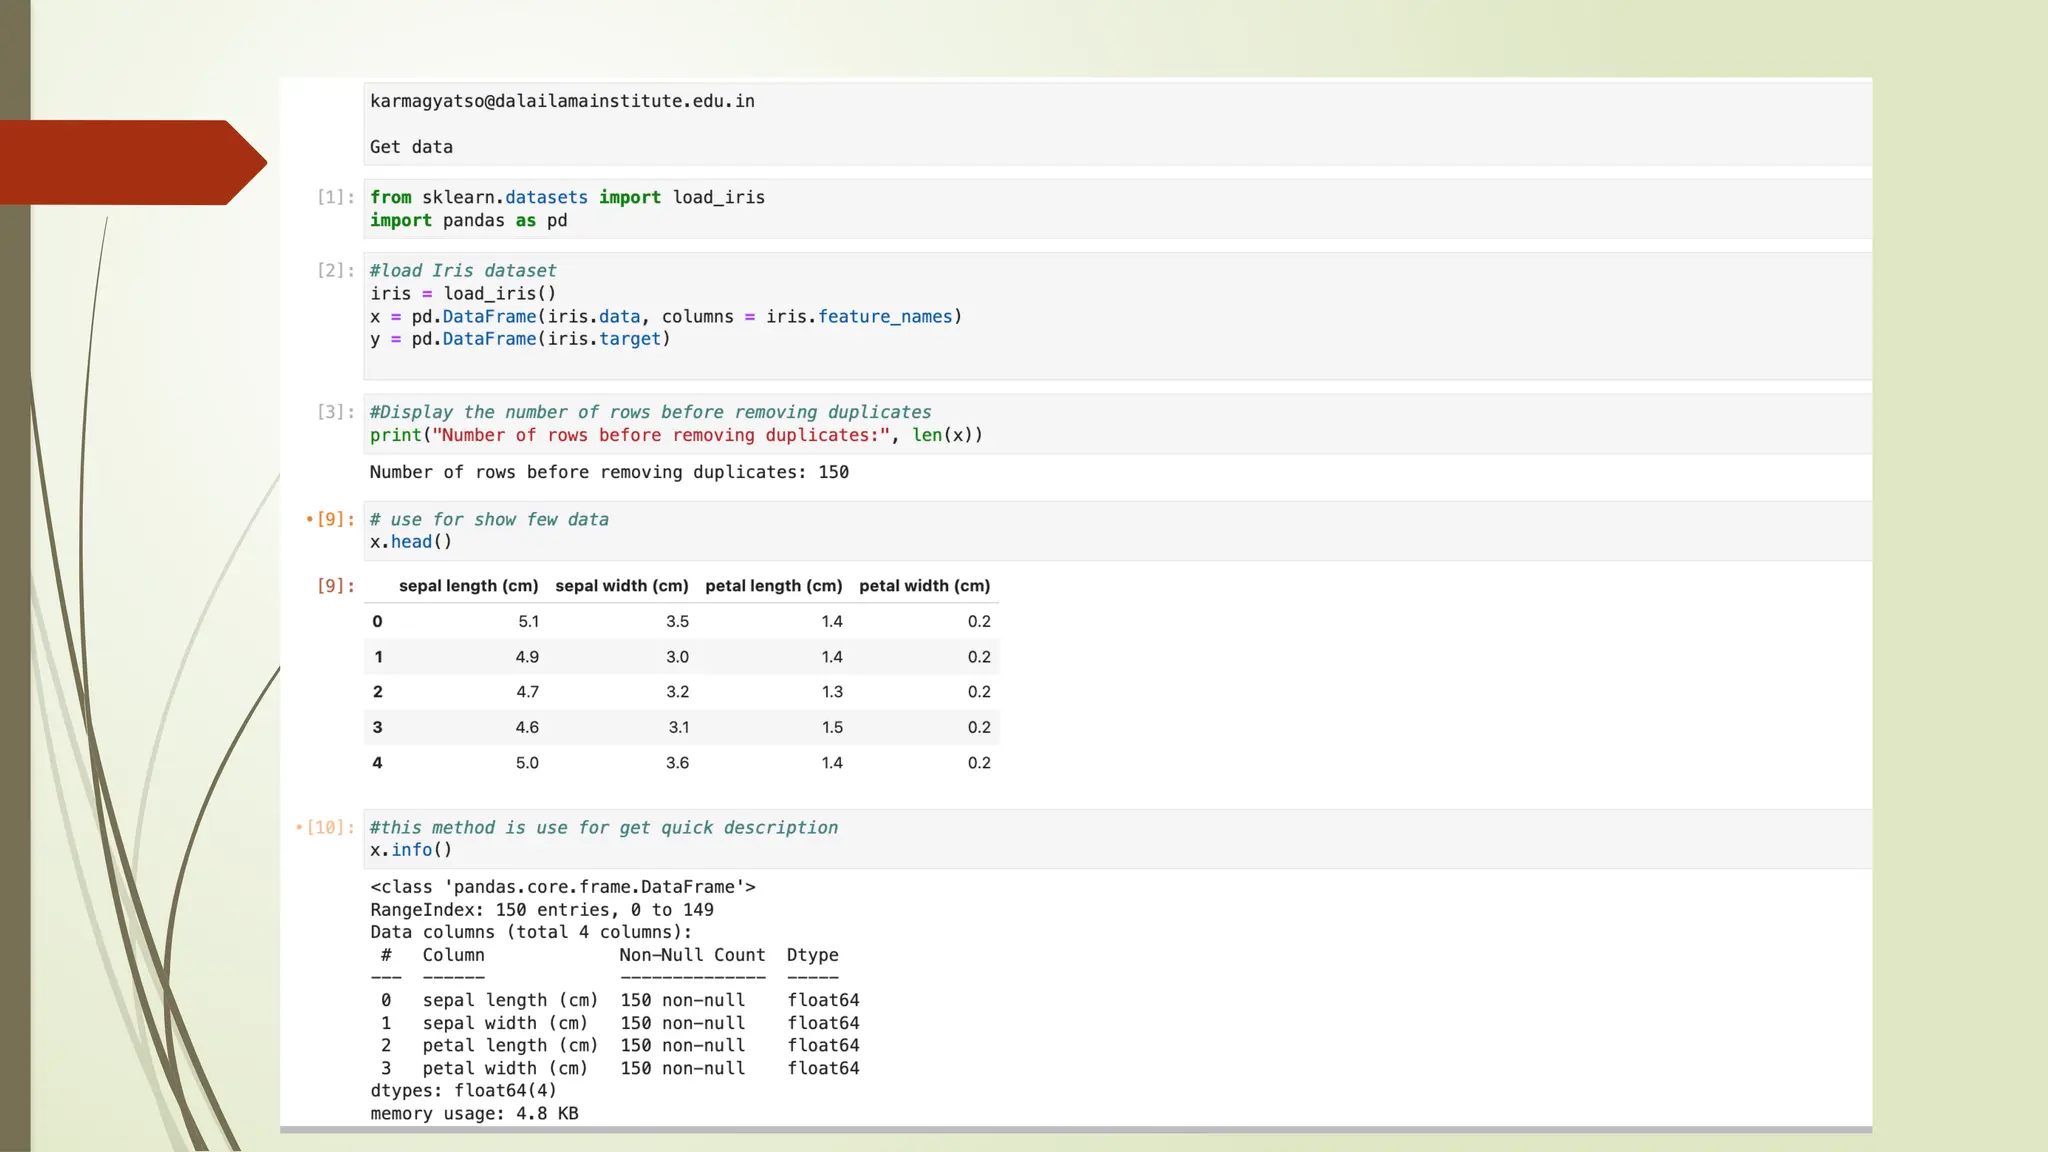Screen dimensions: 2048x1152
Task: Select input prompt [2] of load cell
Action: (335, 270)
